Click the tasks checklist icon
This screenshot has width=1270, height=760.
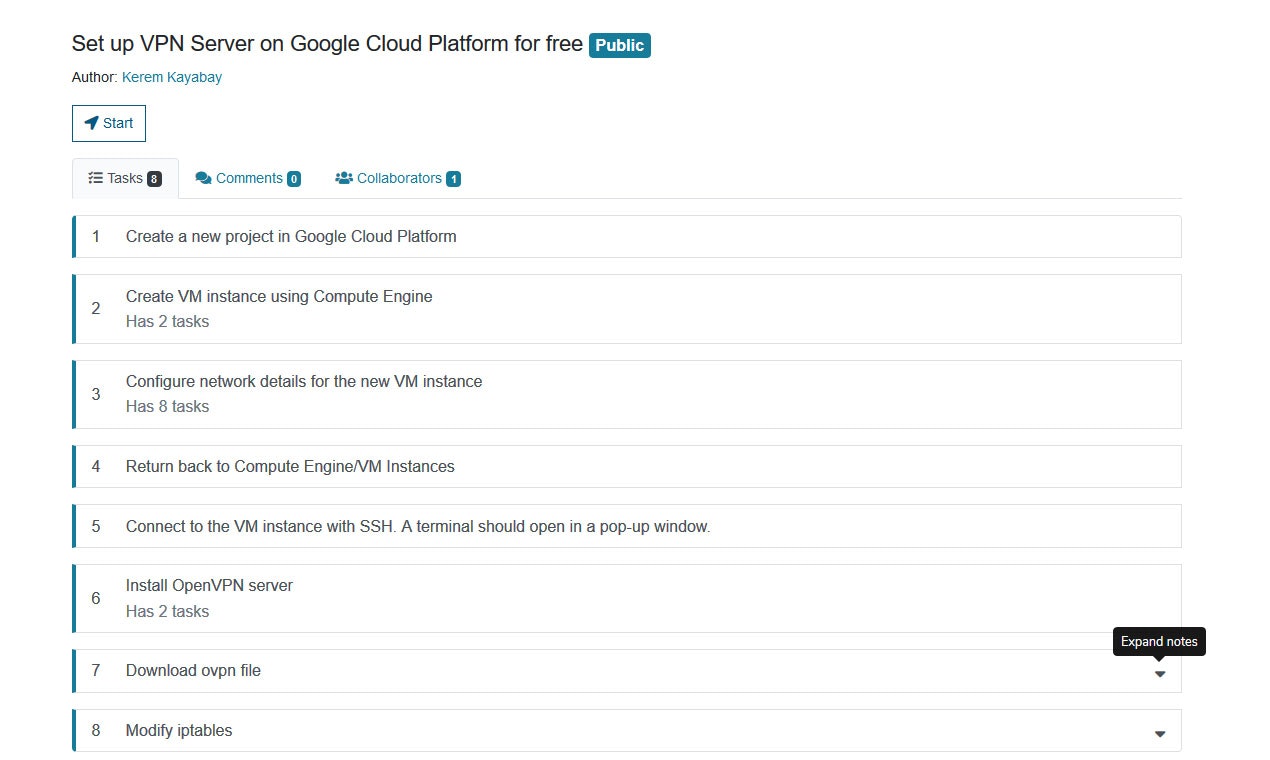95,178
